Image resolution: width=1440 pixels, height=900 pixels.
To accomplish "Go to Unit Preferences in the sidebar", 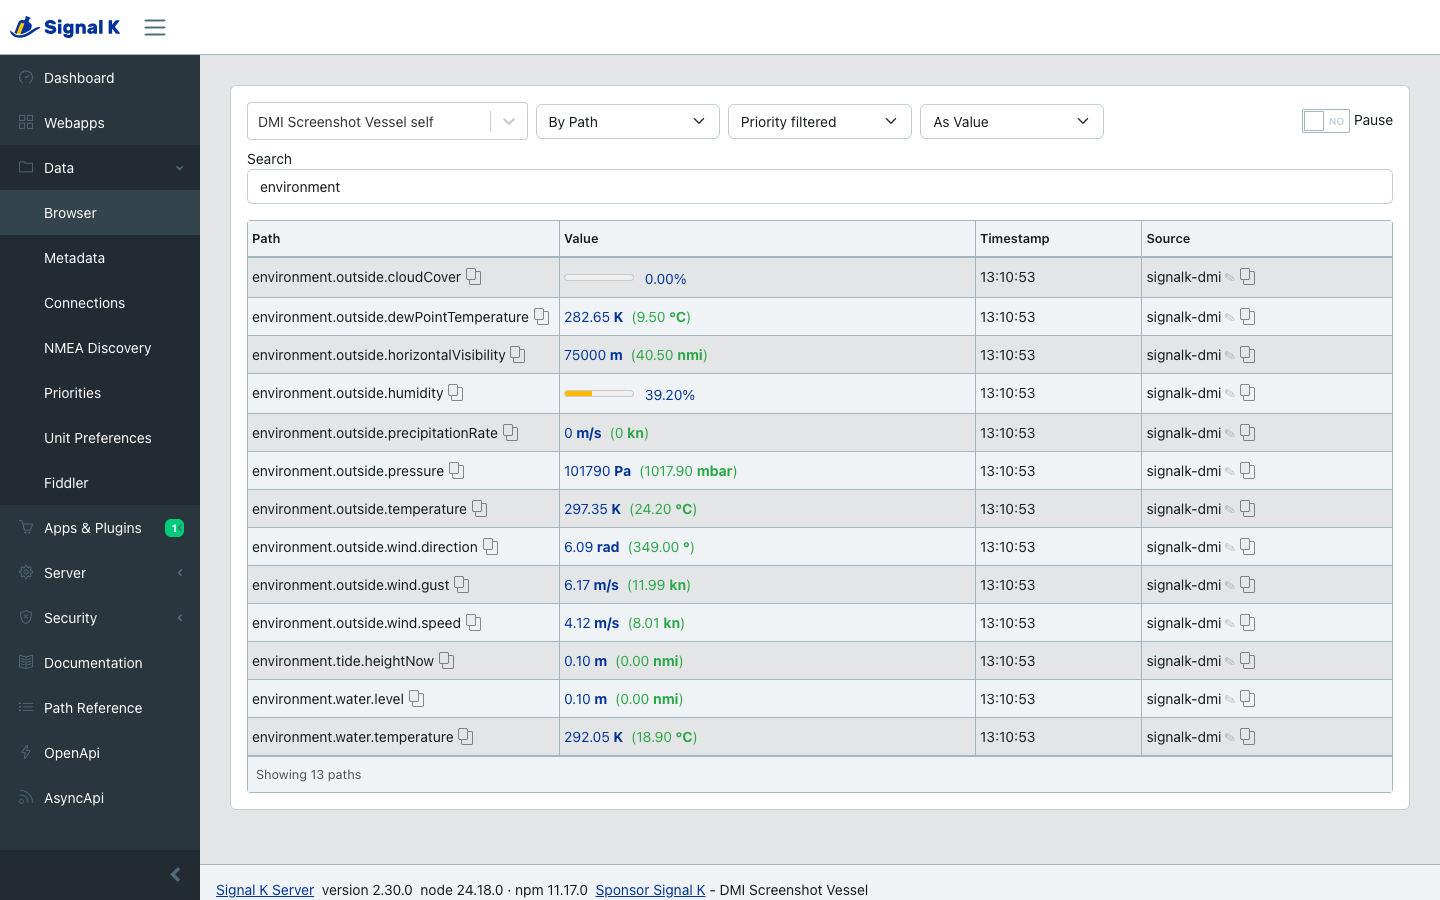I will pos(100,438).
